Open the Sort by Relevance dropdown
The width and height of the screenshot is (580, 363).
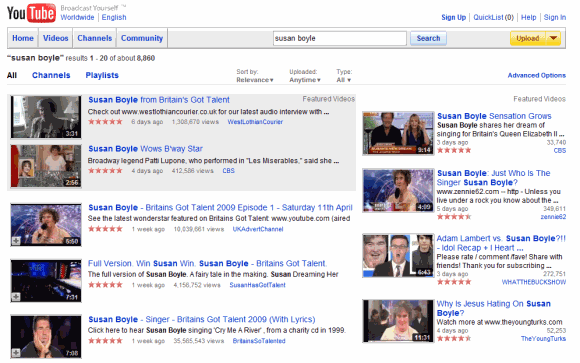[254, 80]
